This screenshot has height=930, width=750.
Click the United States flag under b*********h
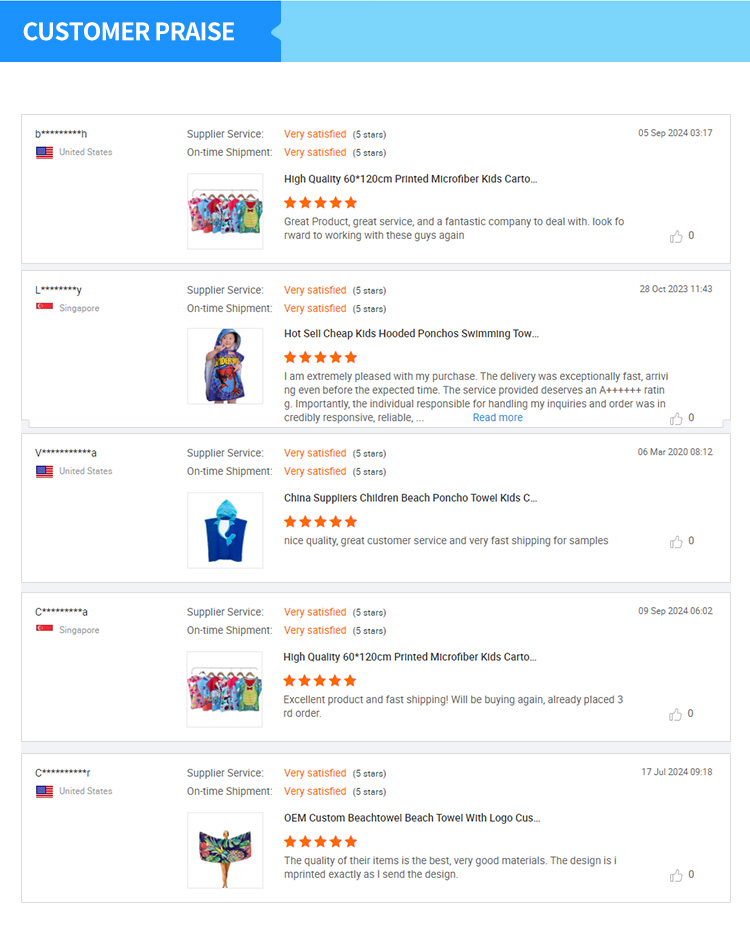coord(45,153)
